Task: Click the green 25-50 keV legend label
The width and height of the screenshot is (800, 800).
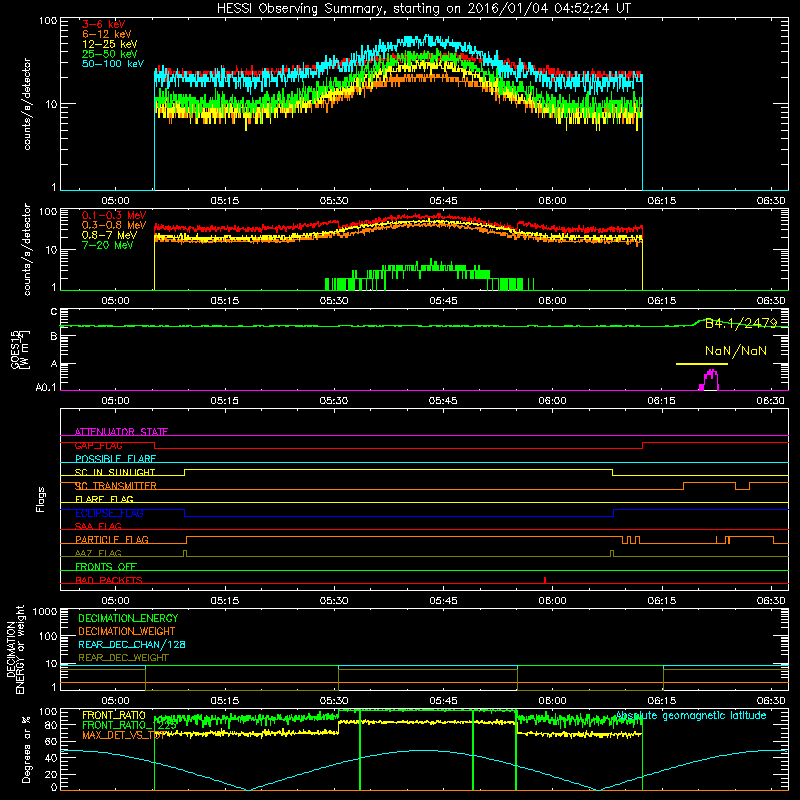Action: pos(110,54)
